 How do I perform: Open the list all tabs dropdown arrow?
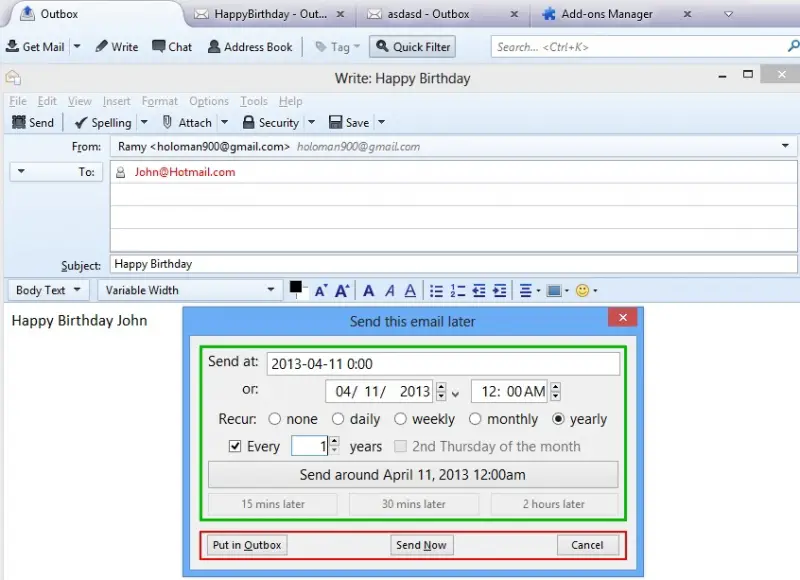click(729, 14)
